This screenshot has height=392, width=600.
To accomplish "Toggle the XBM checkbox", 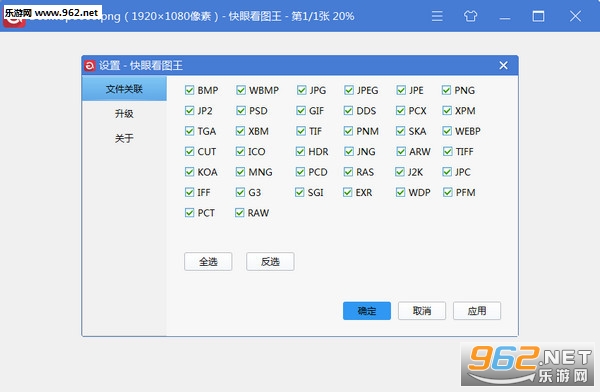I will click(x=240, y=131).
